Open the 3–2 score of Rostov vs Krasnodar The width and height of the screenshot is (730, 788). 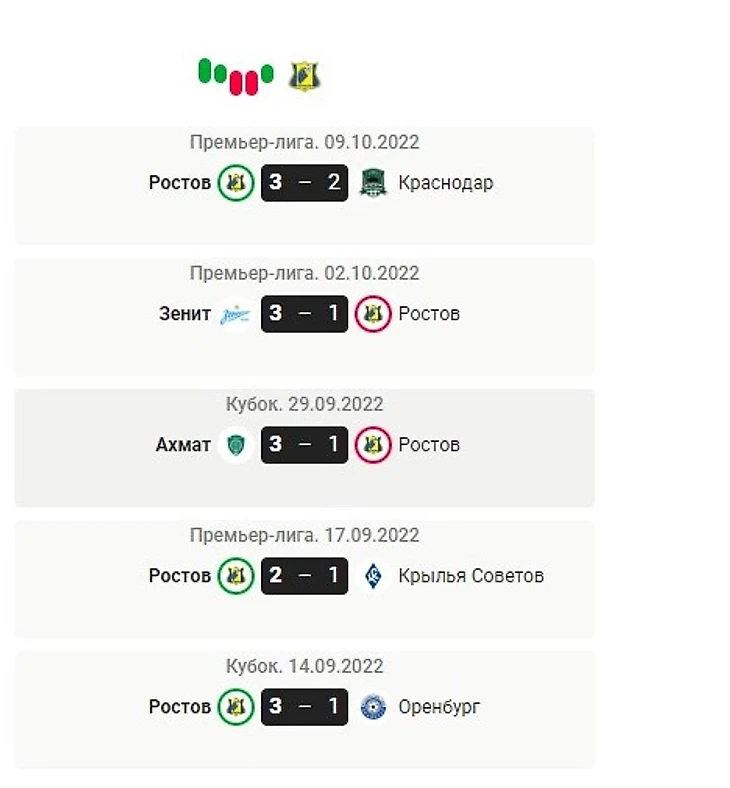[x=304, y=183]
